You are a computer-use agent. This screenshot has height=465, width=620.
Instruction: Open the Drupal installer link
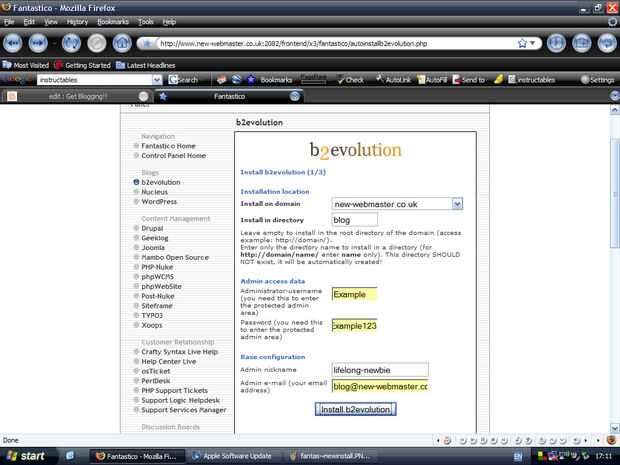(152, 228)
